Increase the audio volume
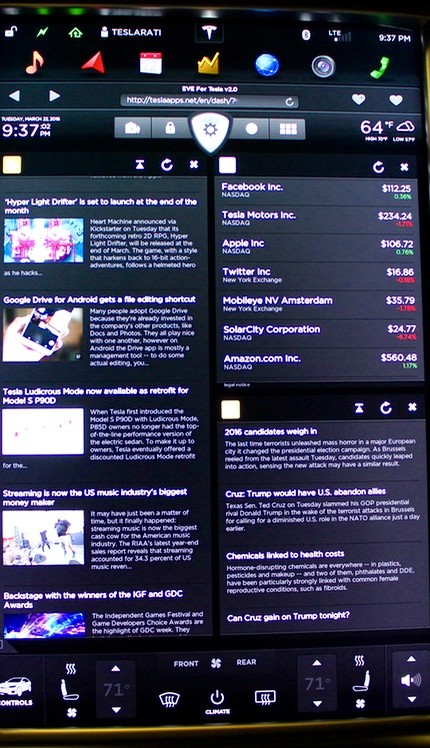Screen dimensions: 430x748 [411, 659]
